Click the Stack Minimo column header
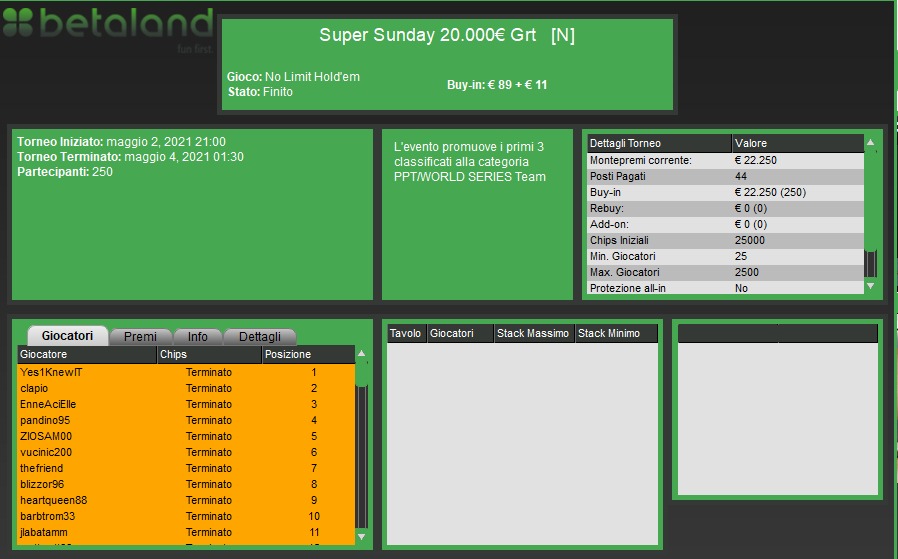Image resolution: width=898 pixels, height=559 pixels. (616, 333)
